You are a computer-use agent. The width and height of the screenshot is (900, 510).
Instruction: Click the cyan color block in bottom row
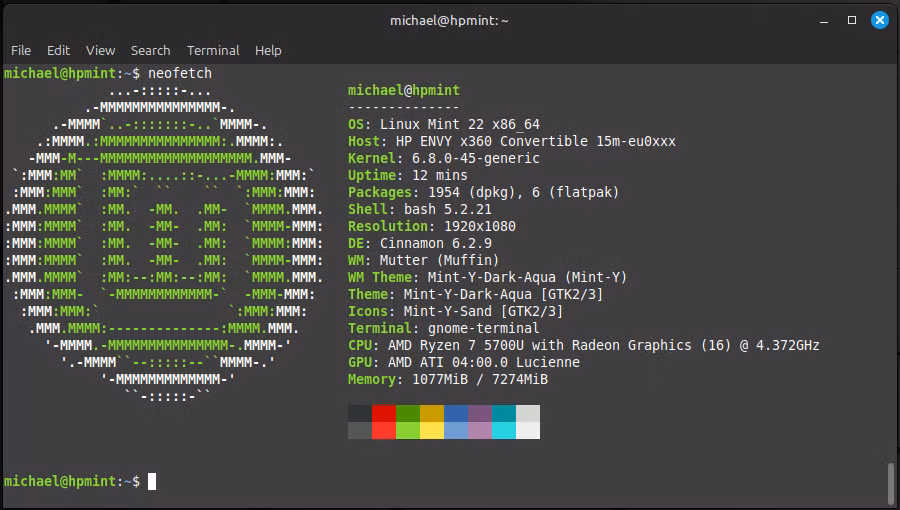(504, 430)
